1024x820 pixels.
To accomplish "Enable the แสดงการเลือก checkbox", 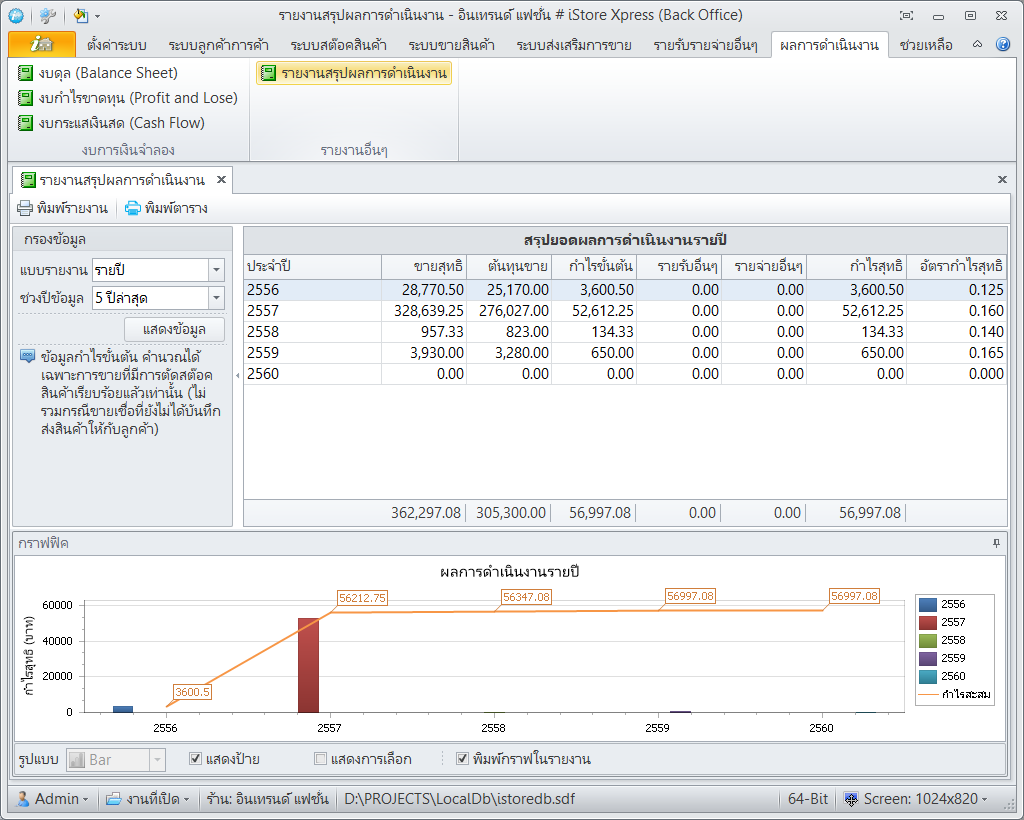I will pyautogui.click(x=320, y=759).
